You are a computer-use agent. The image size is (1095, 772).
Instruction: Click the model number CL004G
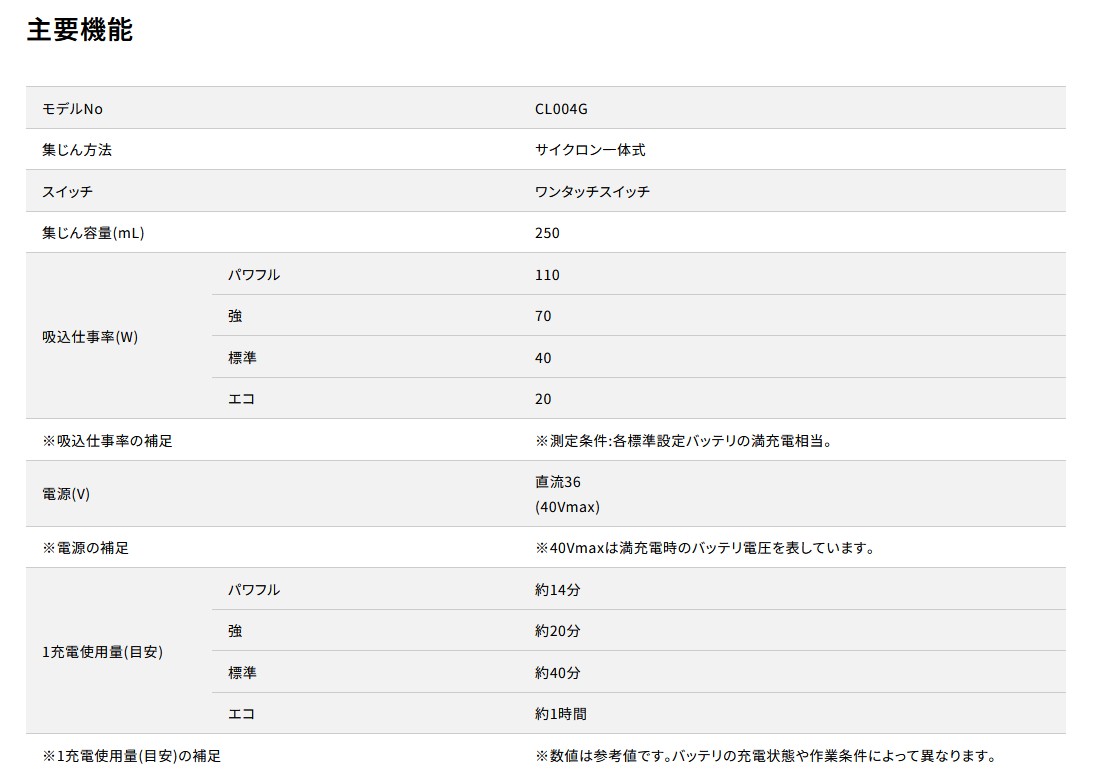click(561, 109)
